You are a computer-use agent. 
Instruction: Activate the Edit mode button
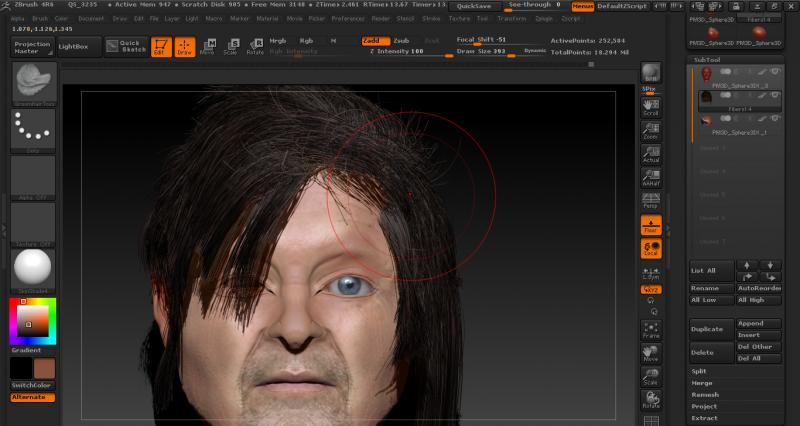[x=160, y=46]
